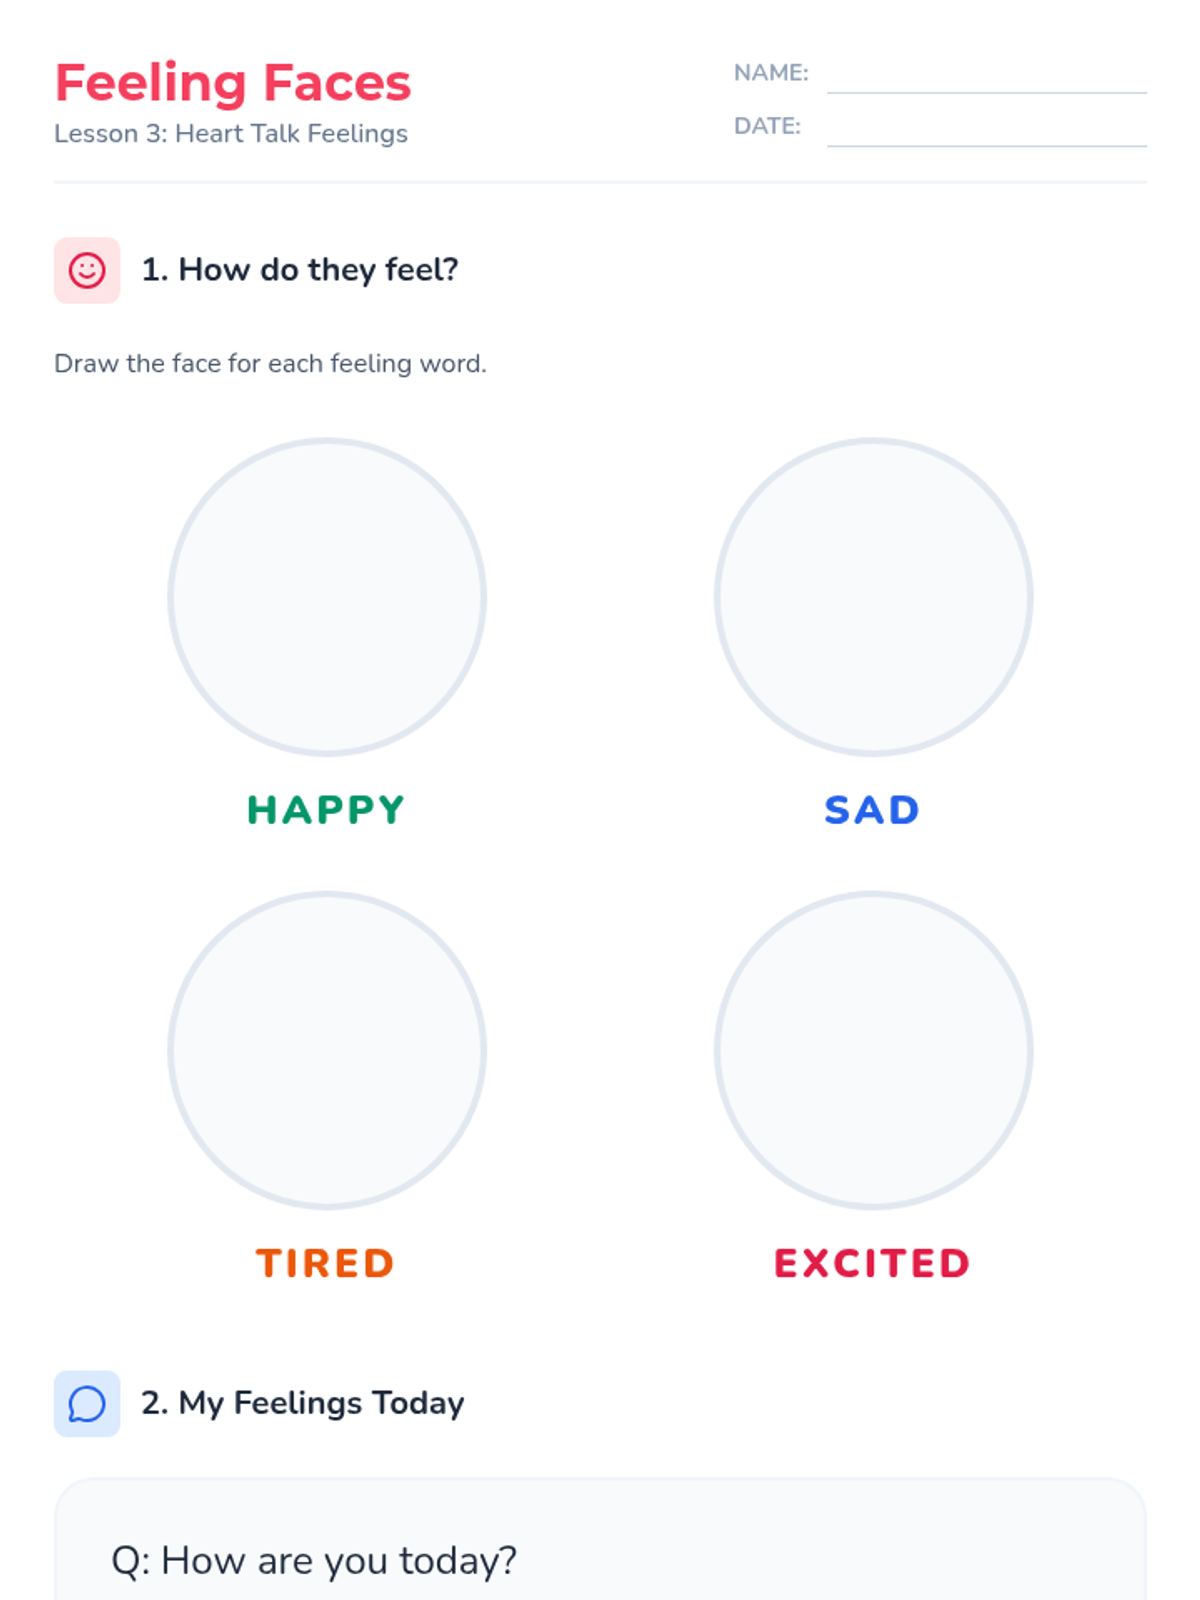Select the empty circle above TIRED

327,1050
